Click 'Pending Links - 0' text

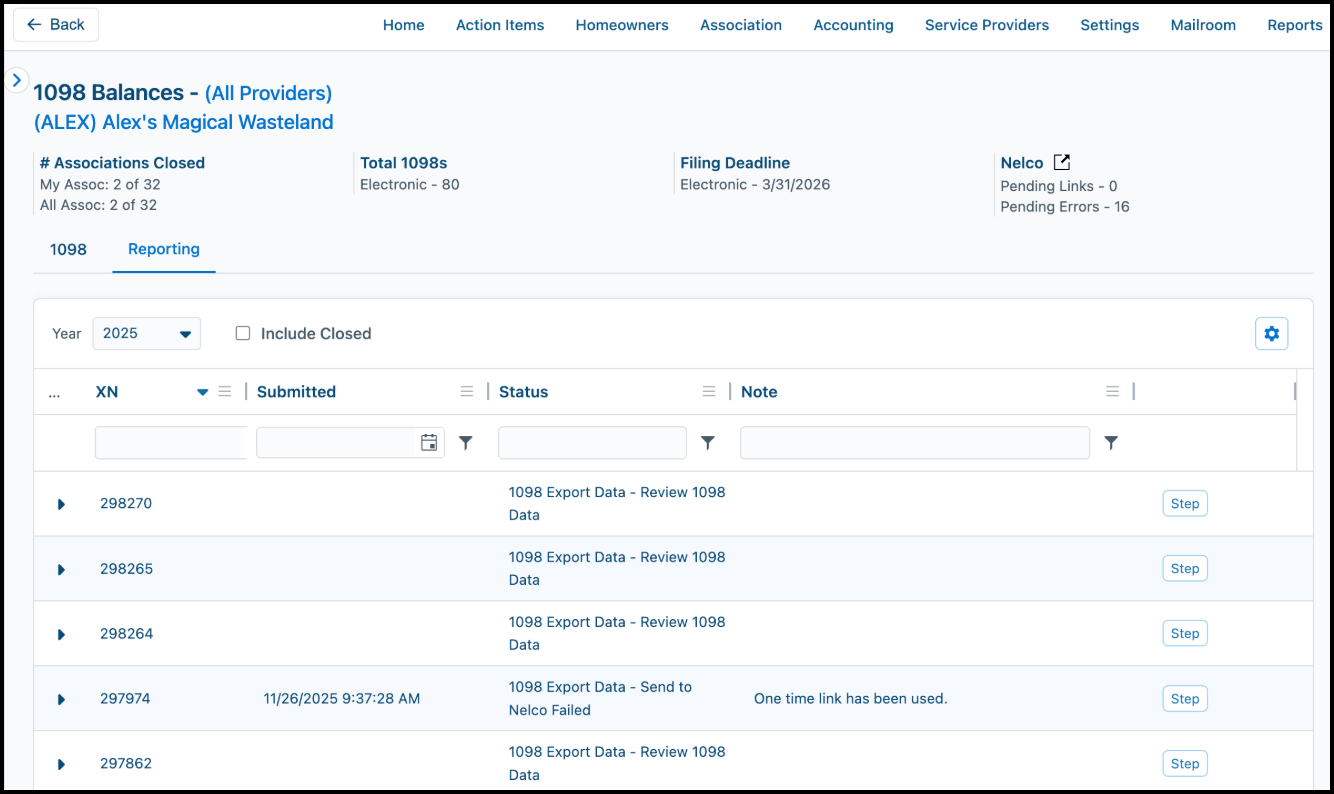1059,186
